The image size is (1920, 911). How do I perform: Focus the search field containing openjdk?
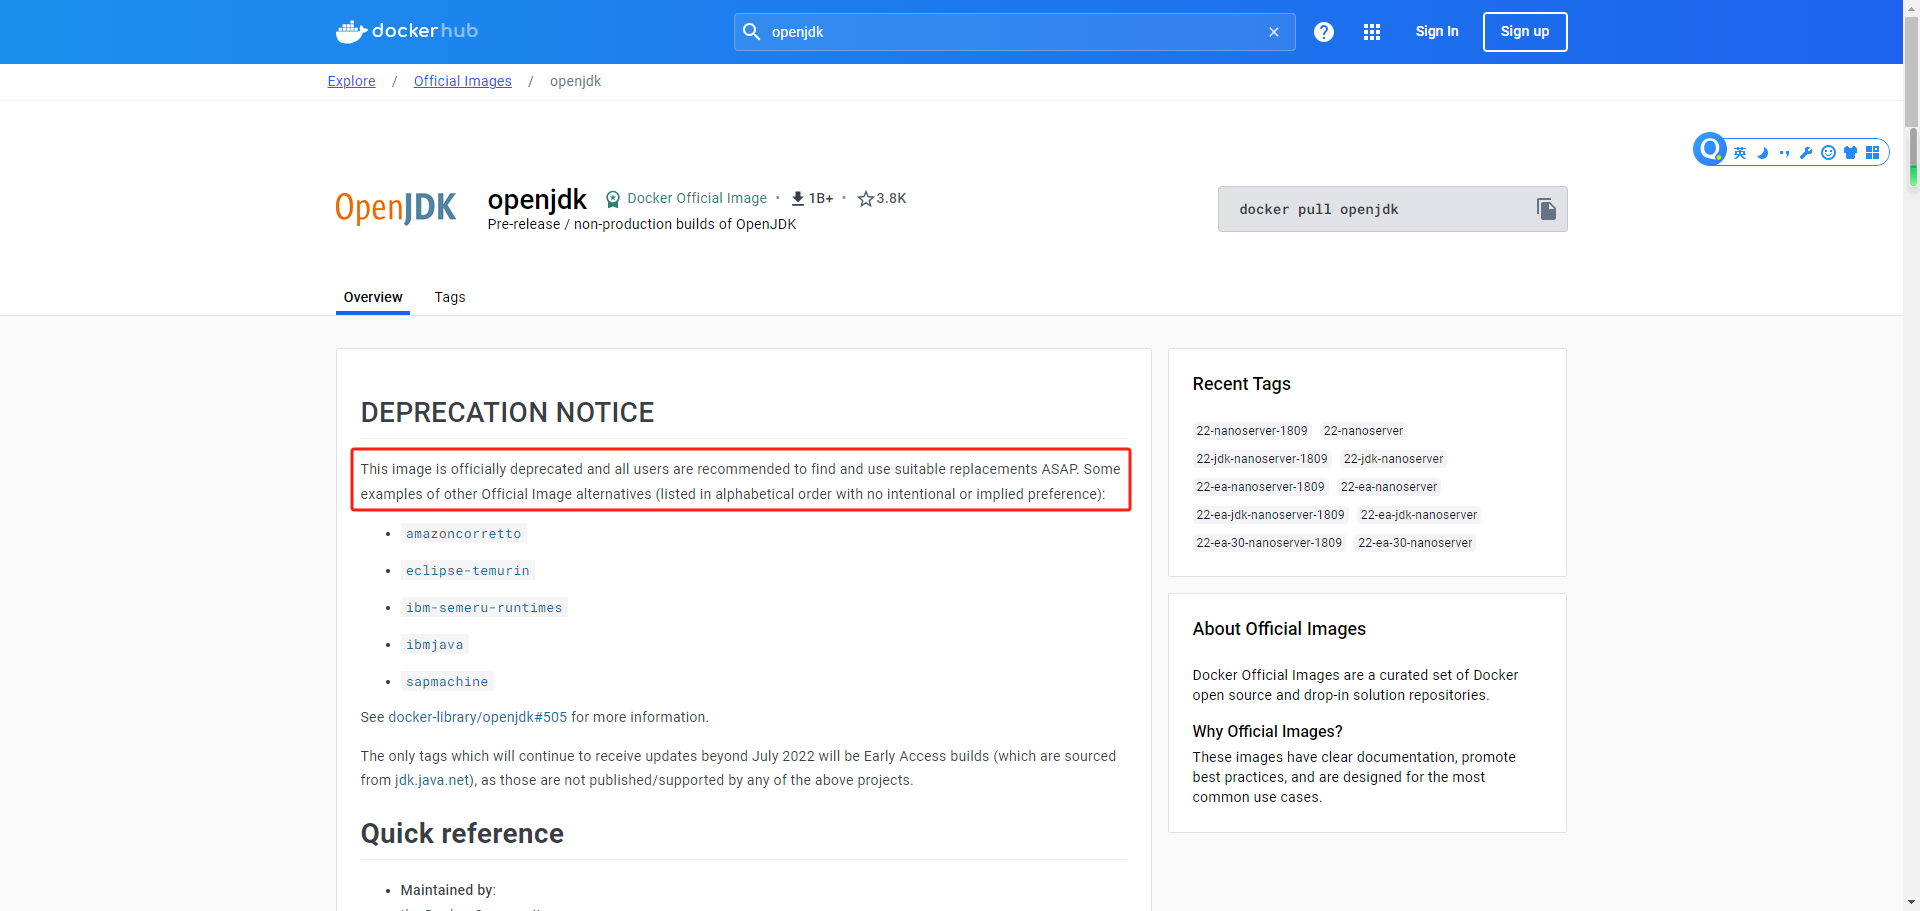1014,32
